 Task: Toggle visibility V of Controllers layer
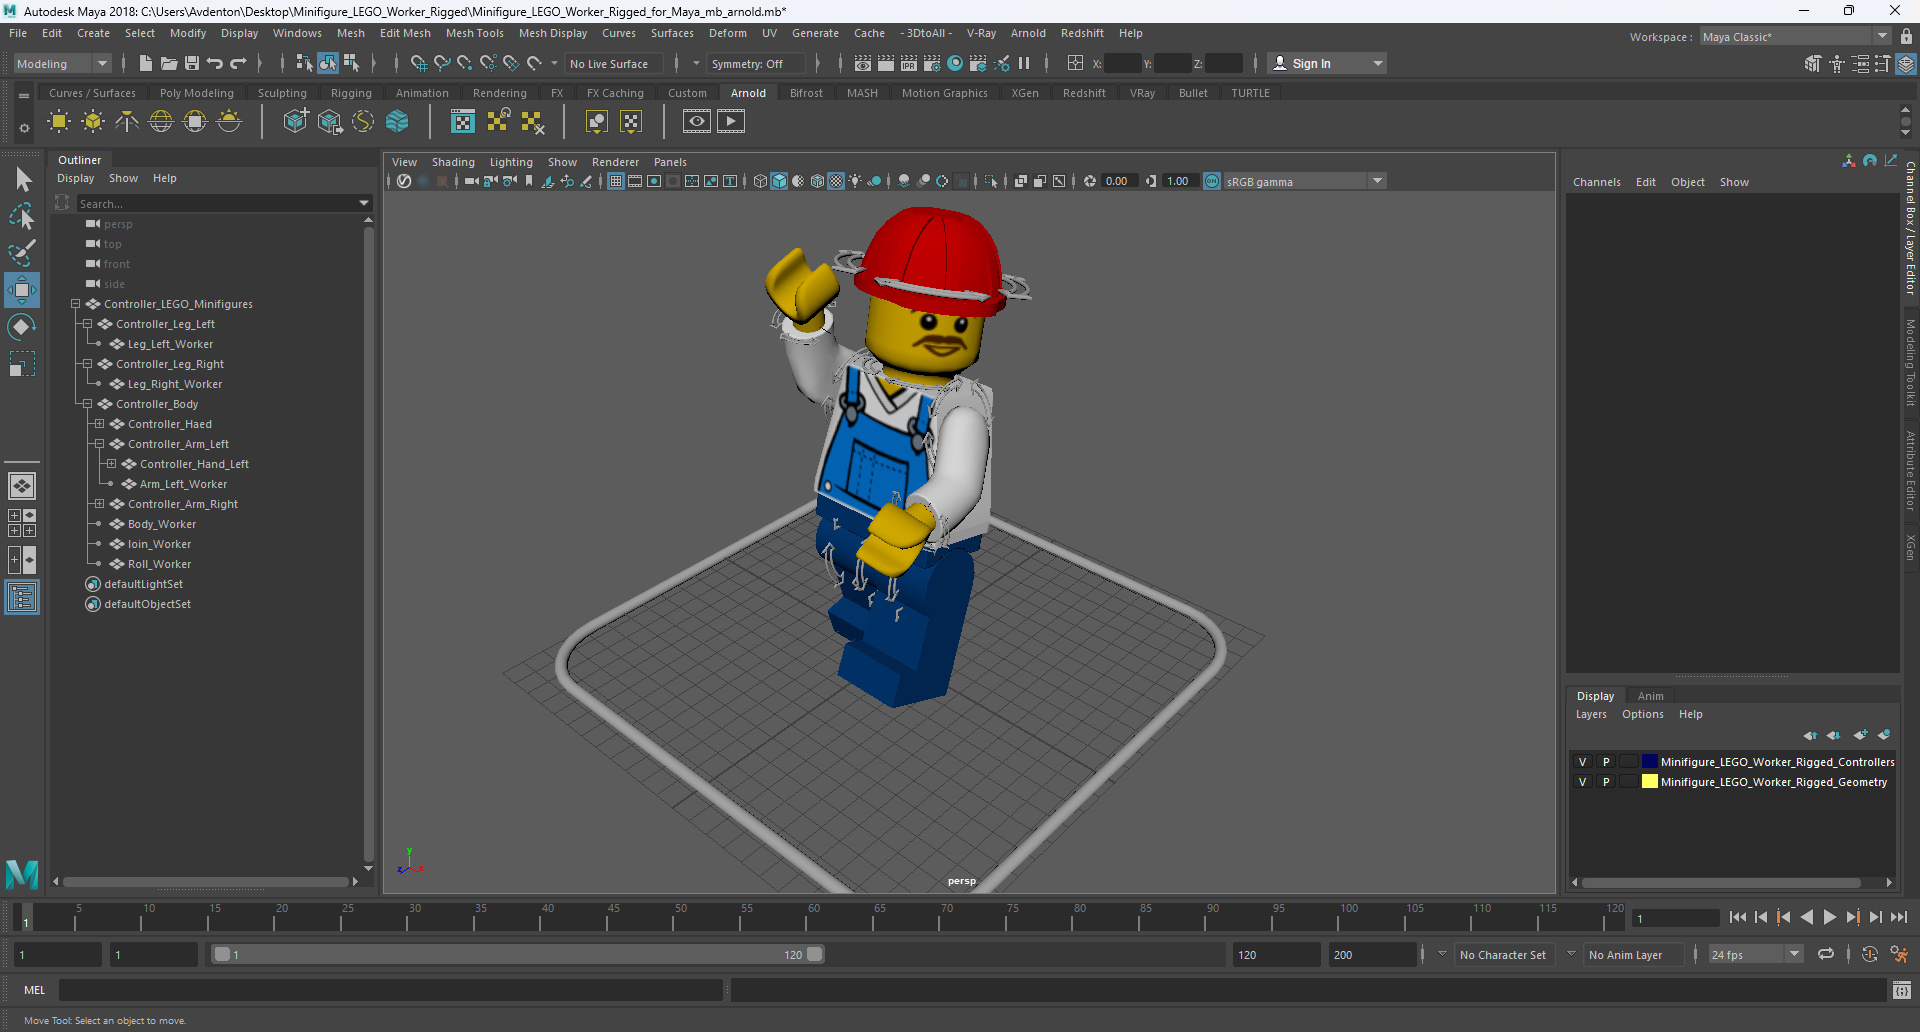click(1582, 762)
